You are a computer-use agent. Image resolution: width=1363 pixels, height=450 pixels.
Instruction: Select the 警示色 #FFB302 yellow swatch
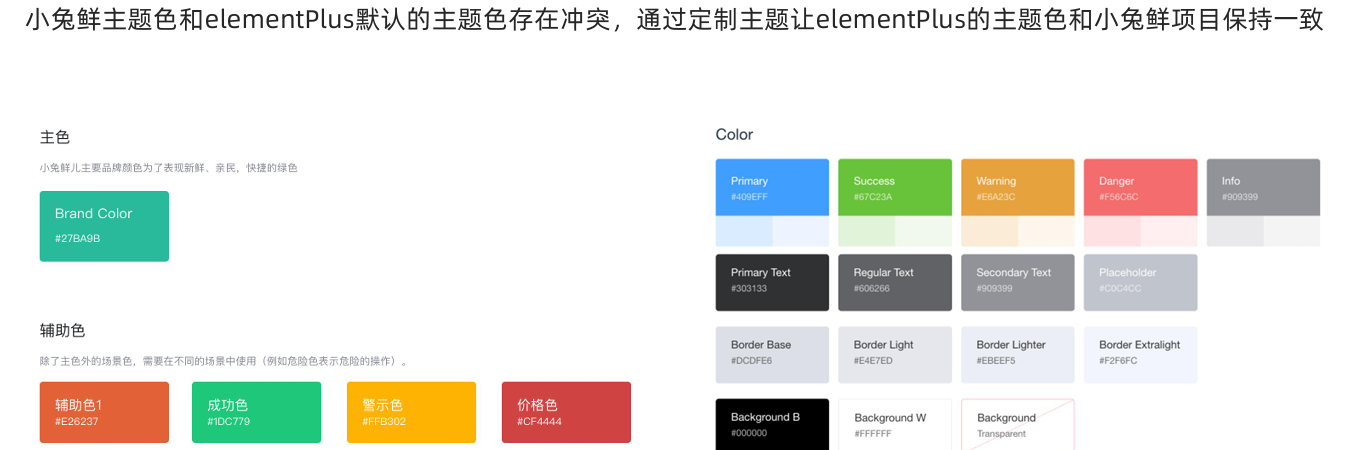411,412
